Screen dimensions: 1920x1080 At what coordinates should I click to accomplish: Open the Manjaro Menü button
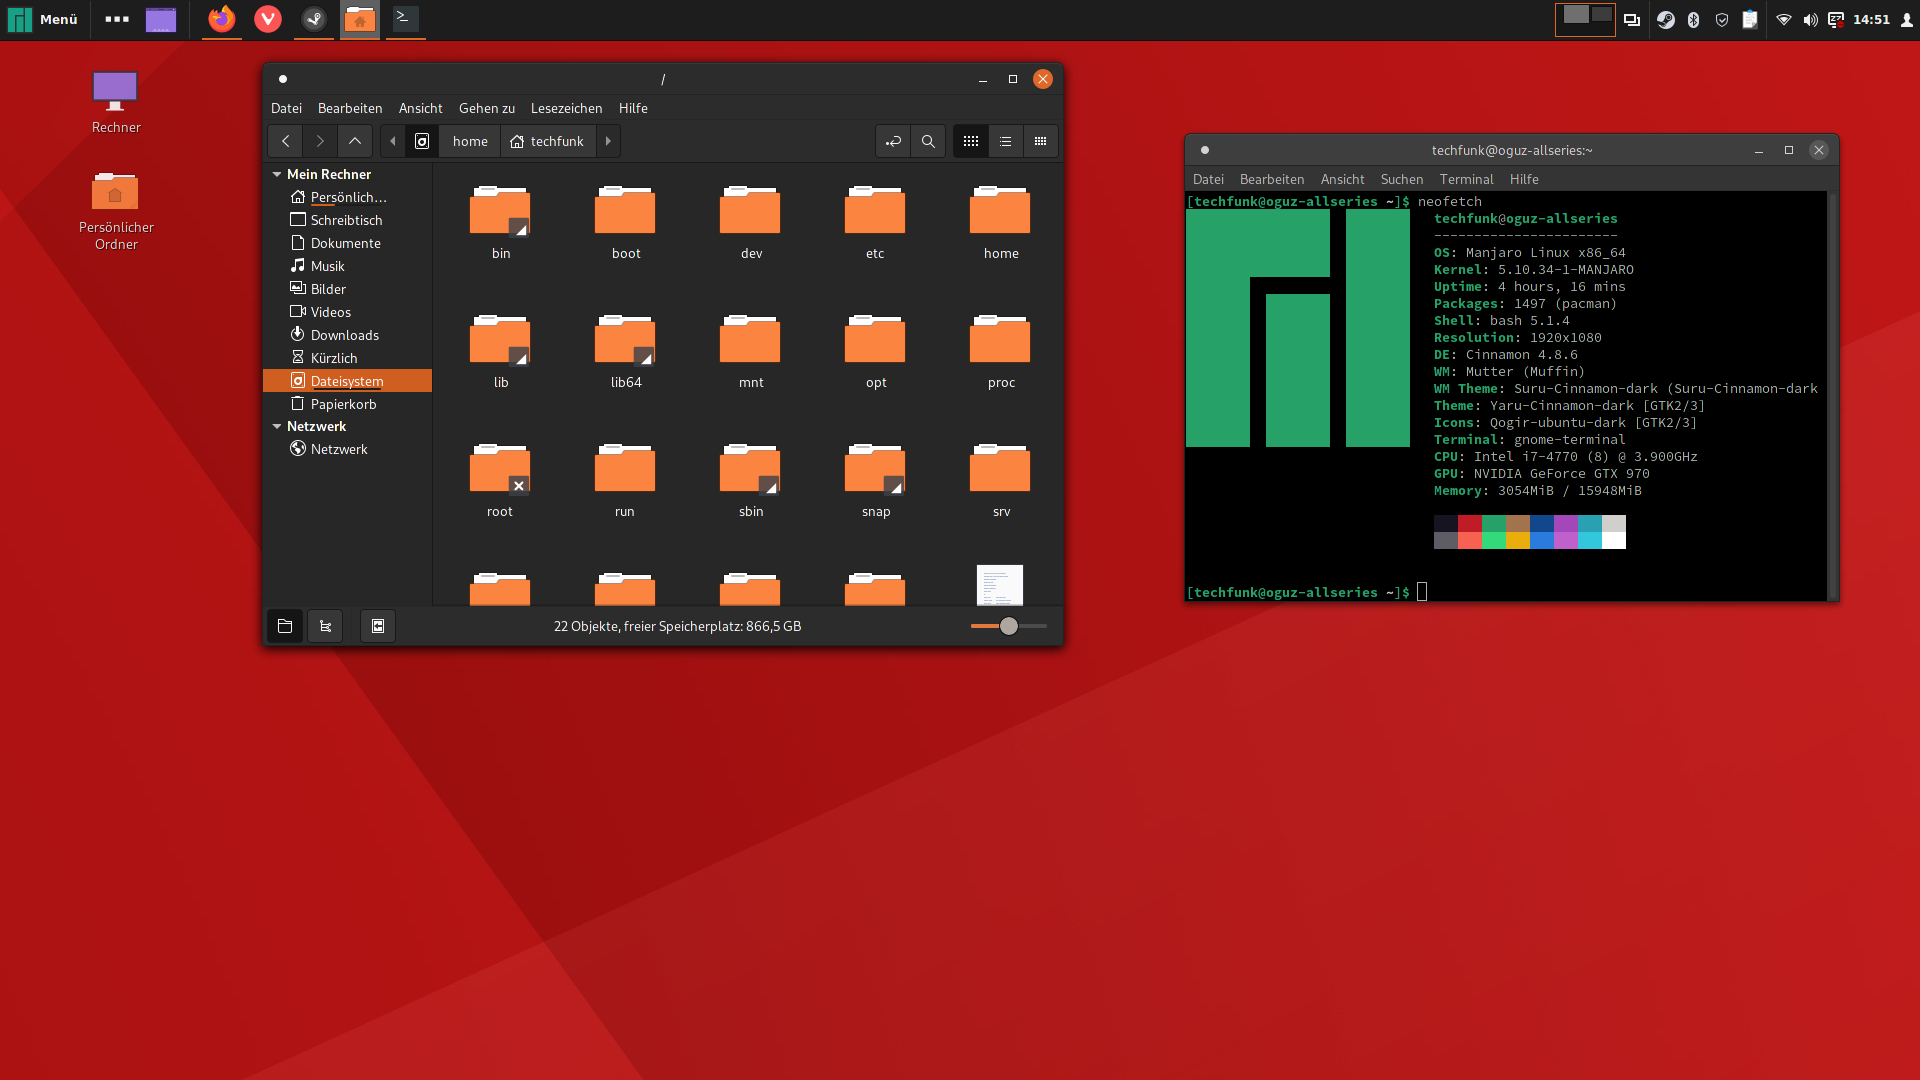coord(43,19)
